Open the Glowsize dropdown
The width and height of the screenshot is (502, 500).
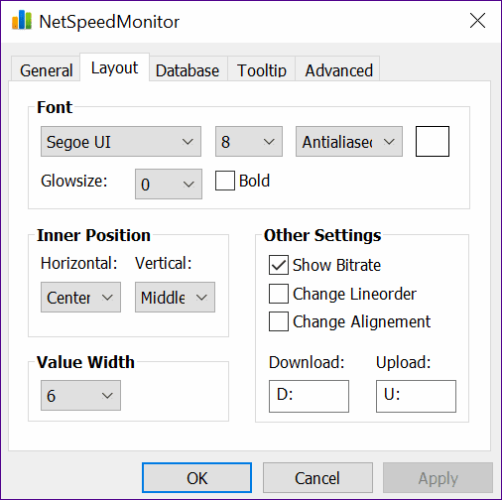click(x=168, y=184)
